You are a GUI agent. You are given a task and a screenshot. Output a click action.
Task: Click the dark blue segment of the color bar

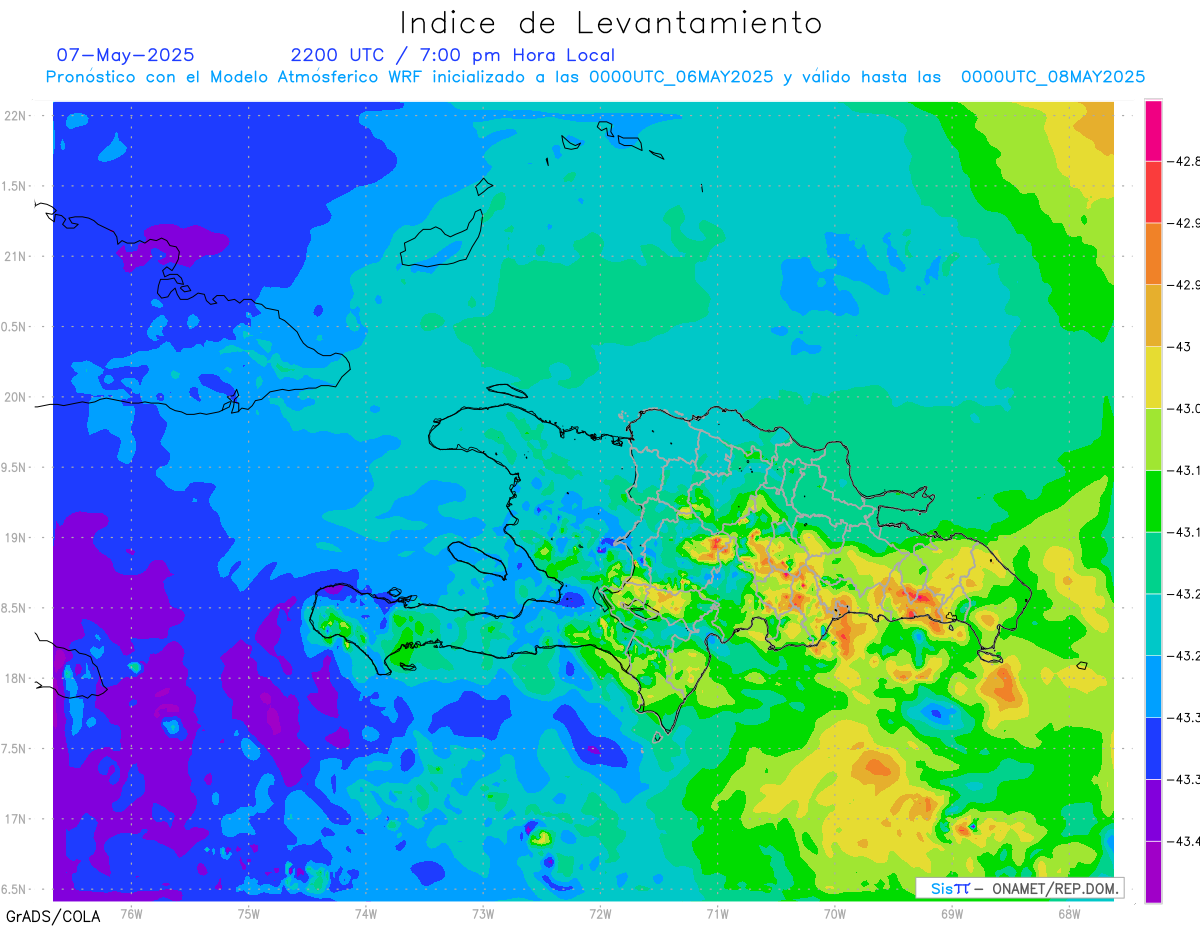coord(1153,749)
